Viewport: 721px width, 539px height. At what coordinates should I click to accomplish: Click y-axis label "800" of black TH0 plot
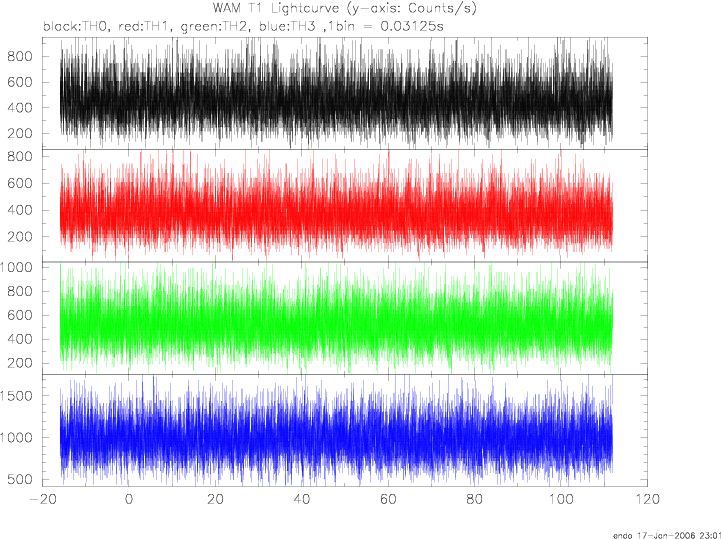pyautogui.click(x=20, y=57)
